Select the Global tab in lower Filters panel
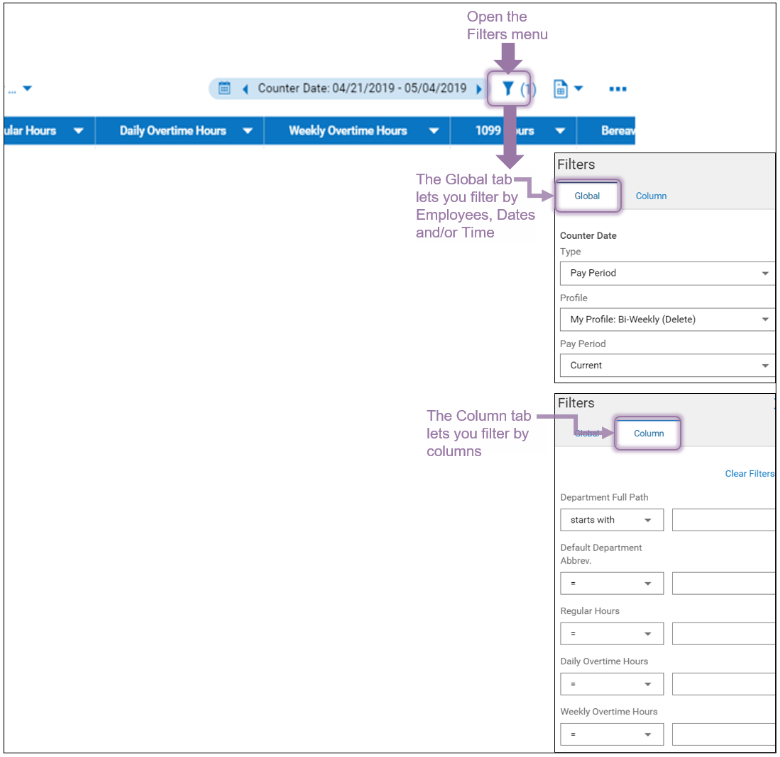 click(x=586, y=434)
